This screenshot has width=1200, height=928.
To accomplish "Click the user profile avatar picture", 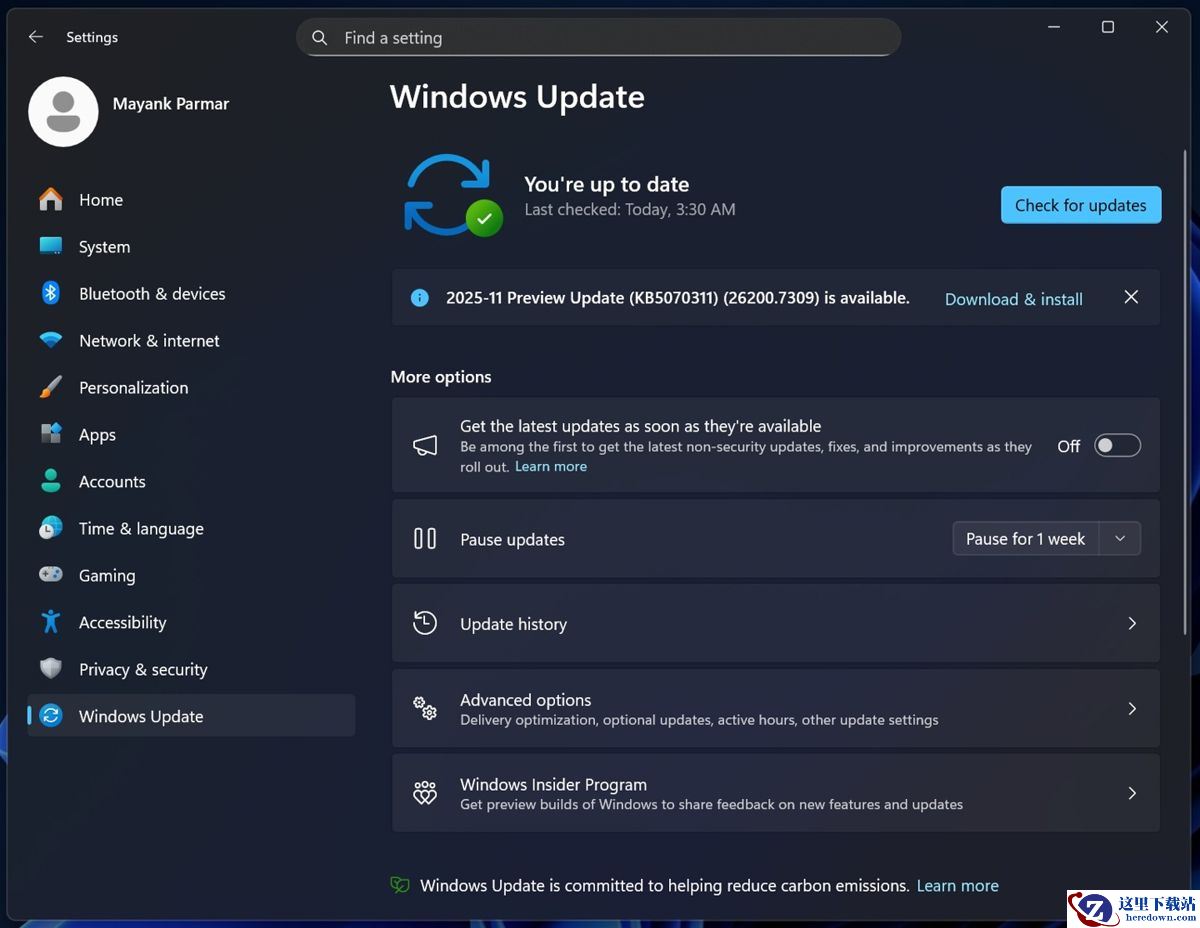I will point(63,112).
